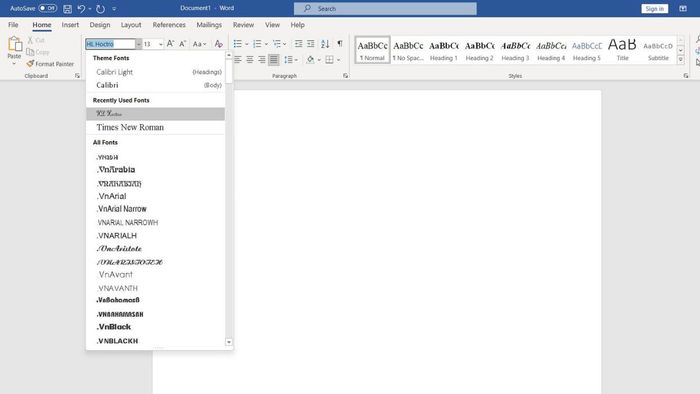Viewport: 700px width, 394px height.
Task: Click font list scroll down arrow
Action: [229, 342]
